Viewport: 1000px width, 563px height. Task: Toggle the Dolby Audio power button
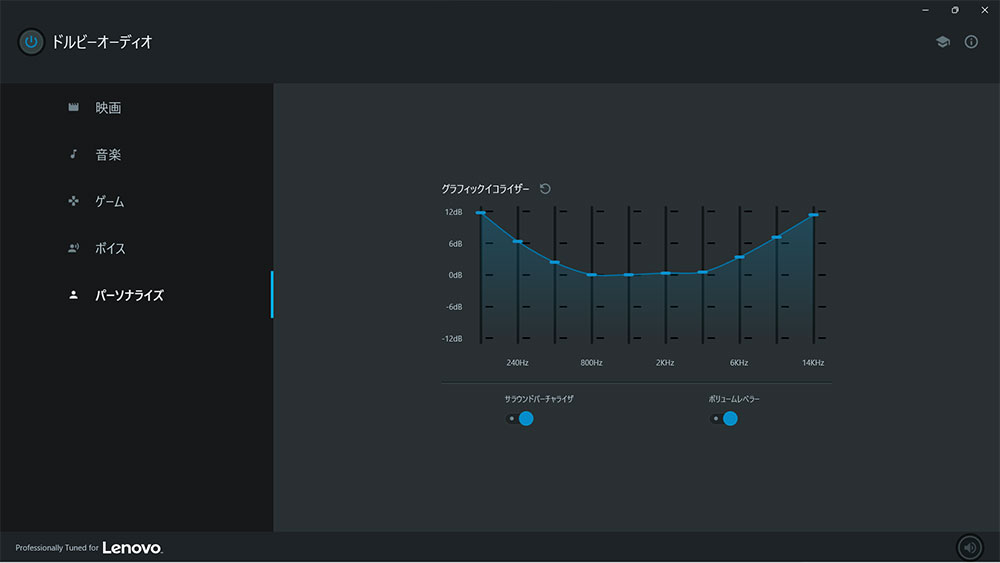point(31,42)
